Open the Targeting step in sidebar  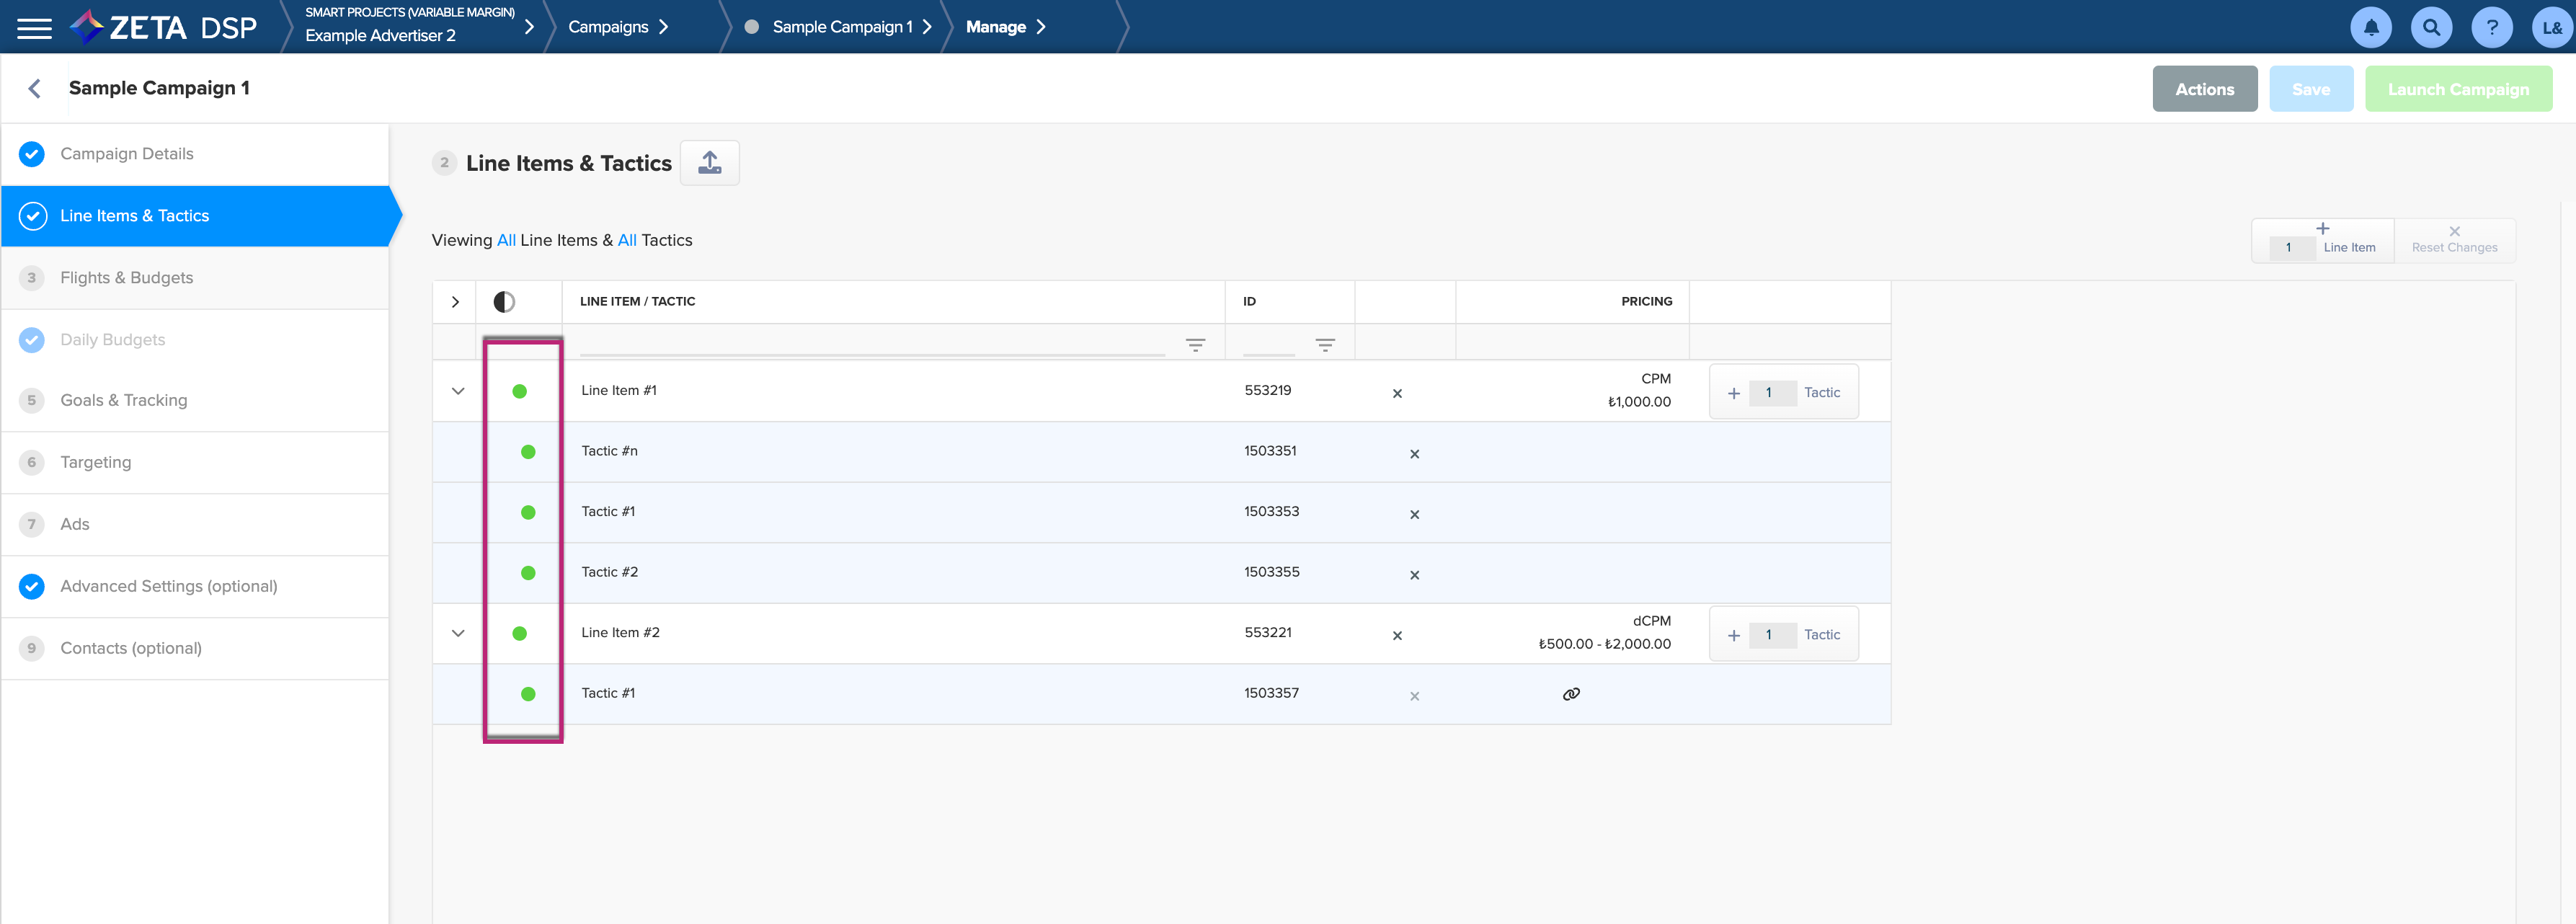(x=95, y=462)
